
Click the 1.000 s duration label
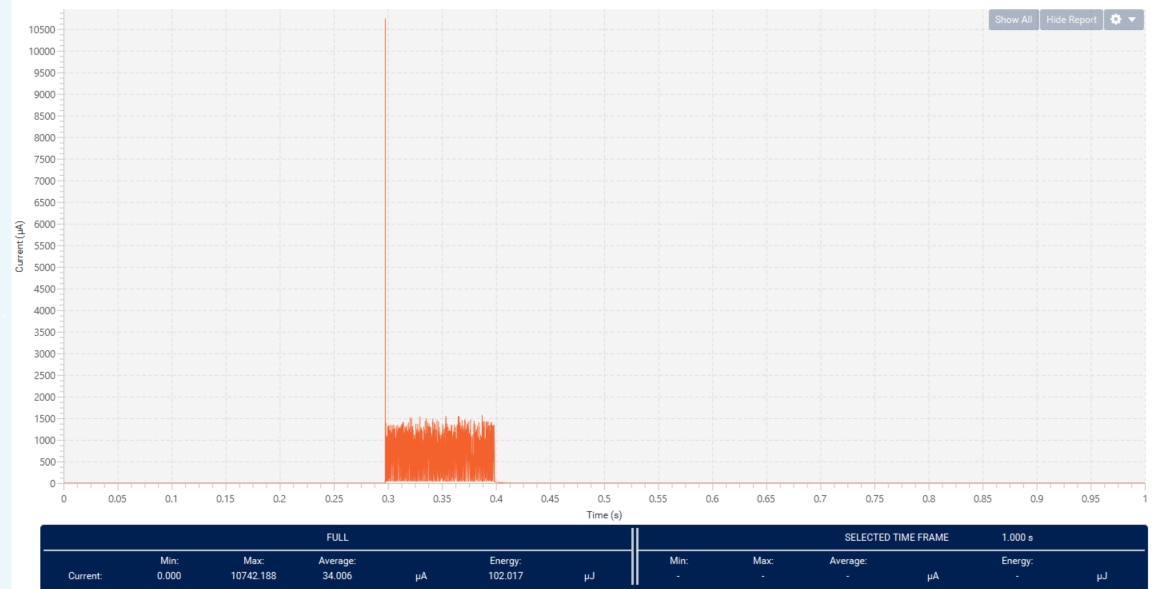click(x=1017, y=537)
